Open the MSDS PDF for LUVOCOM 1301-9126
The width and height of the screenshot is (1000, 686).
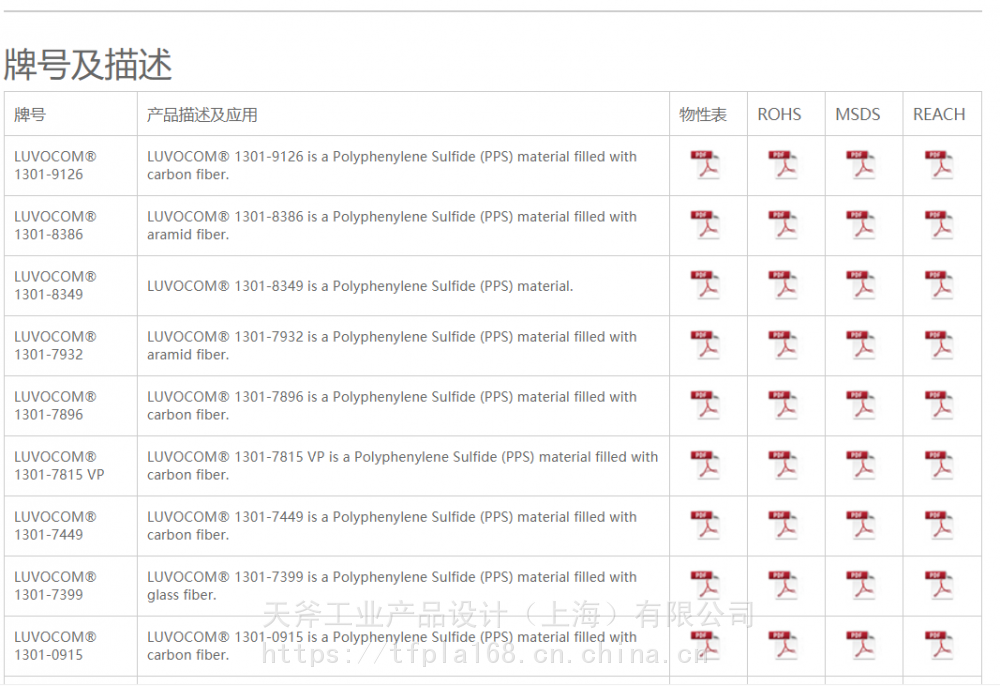(861, 165)
